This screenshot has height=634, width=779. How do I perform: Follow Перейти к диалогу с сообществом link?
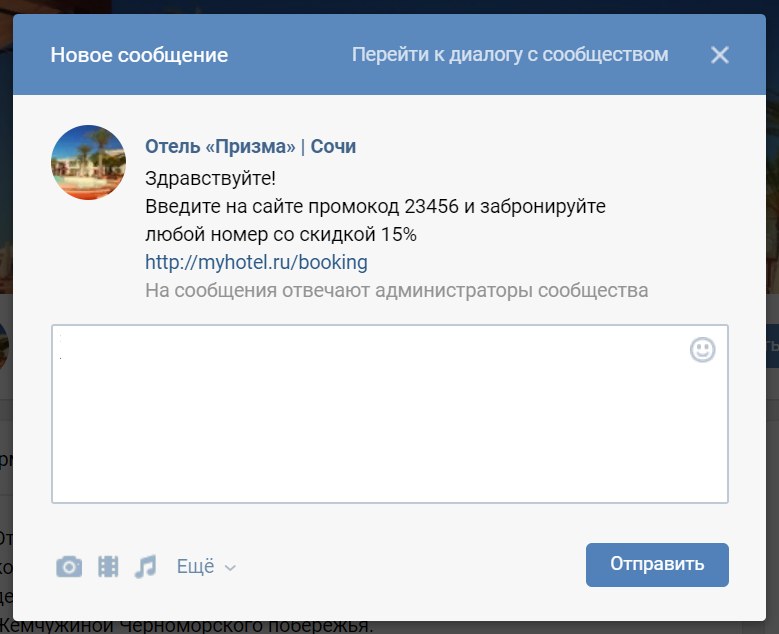509,54
